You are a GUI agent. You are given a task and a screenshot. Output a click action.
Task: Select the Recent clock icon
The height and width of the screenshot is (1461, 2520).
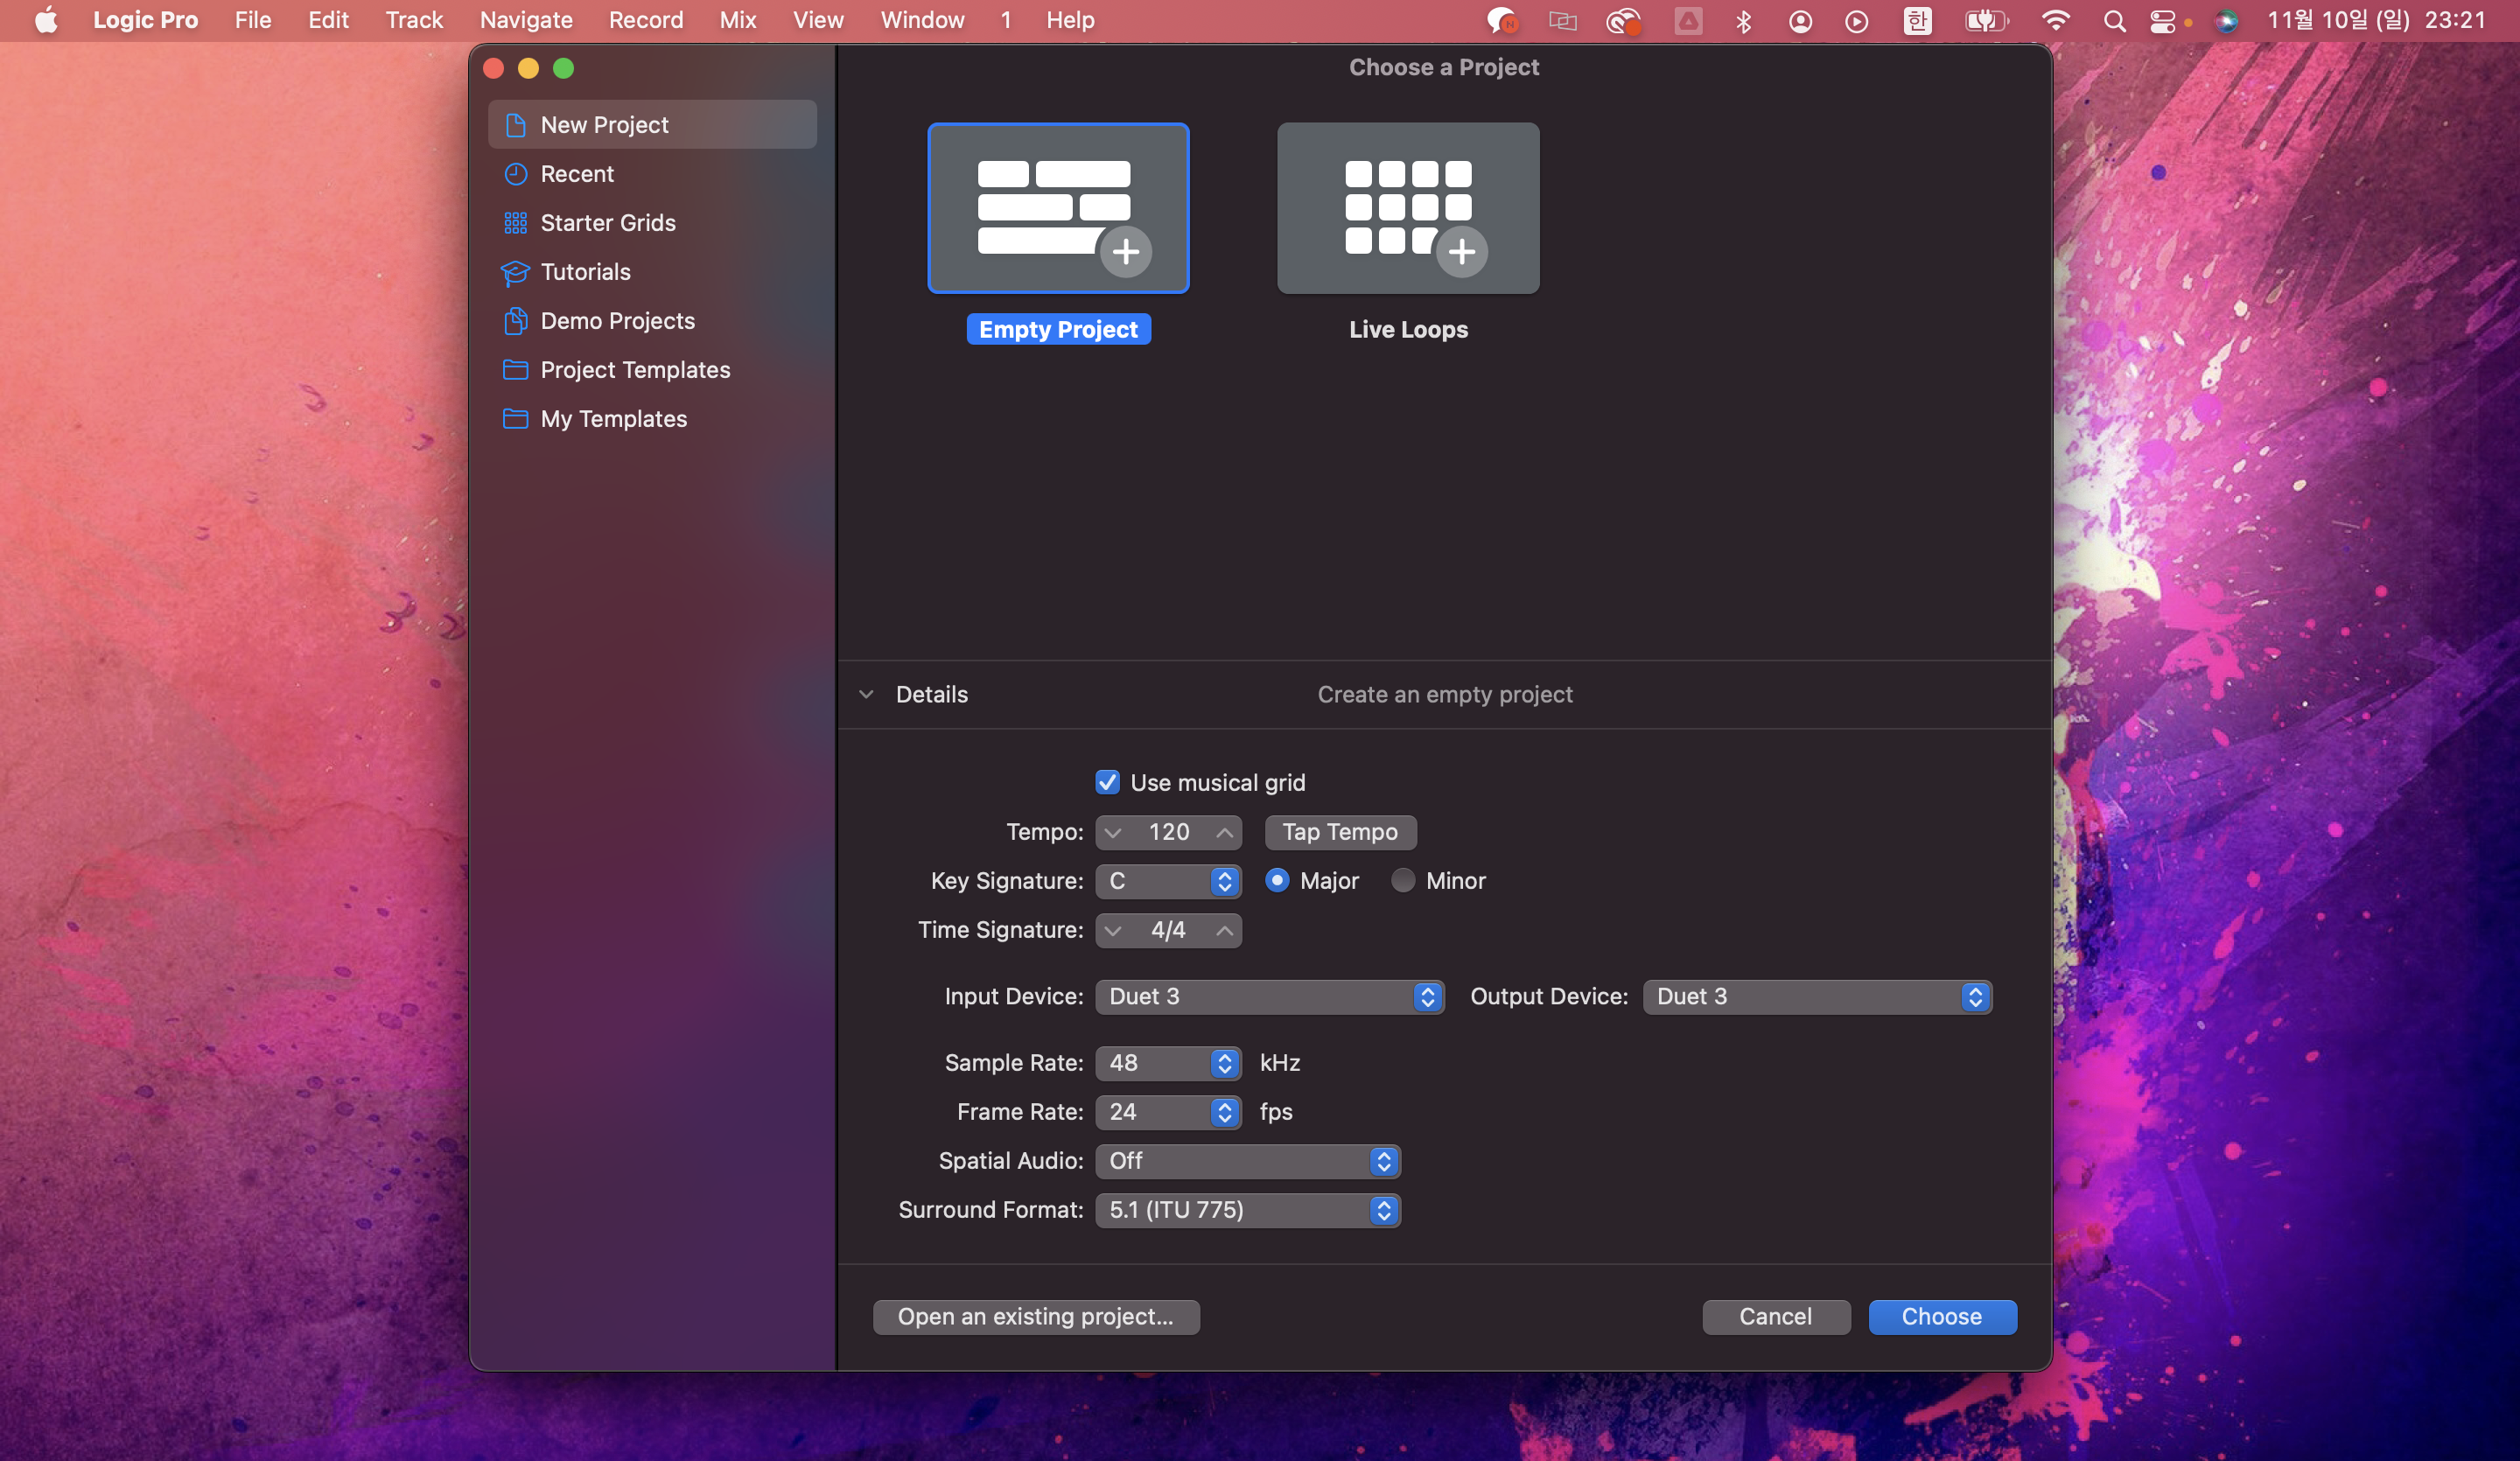[x=515, y=174]
